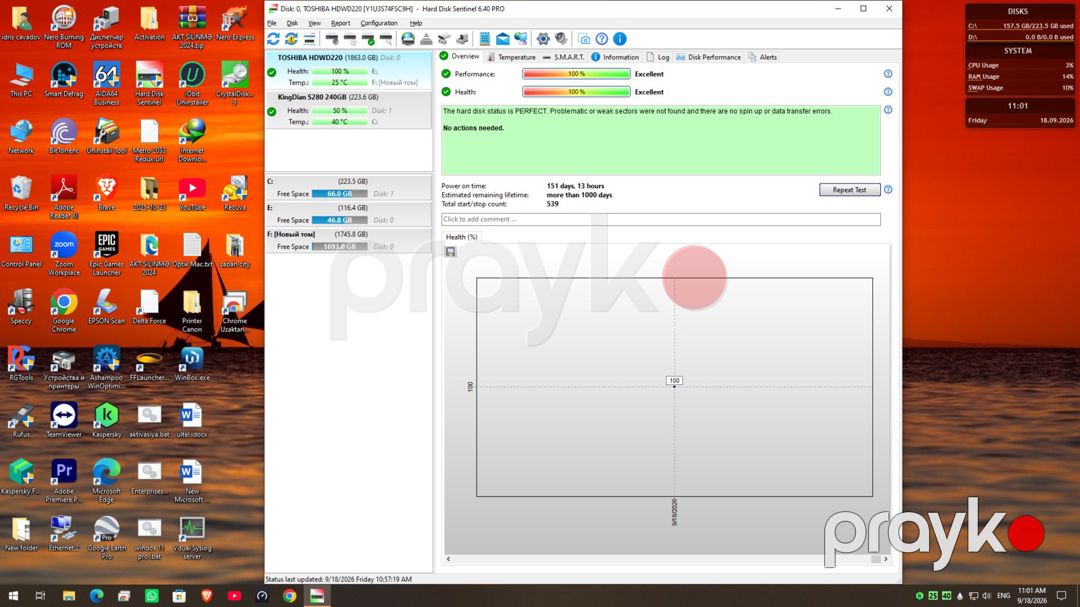Open TeamViewer desktop icon

[x=63, y=420]
